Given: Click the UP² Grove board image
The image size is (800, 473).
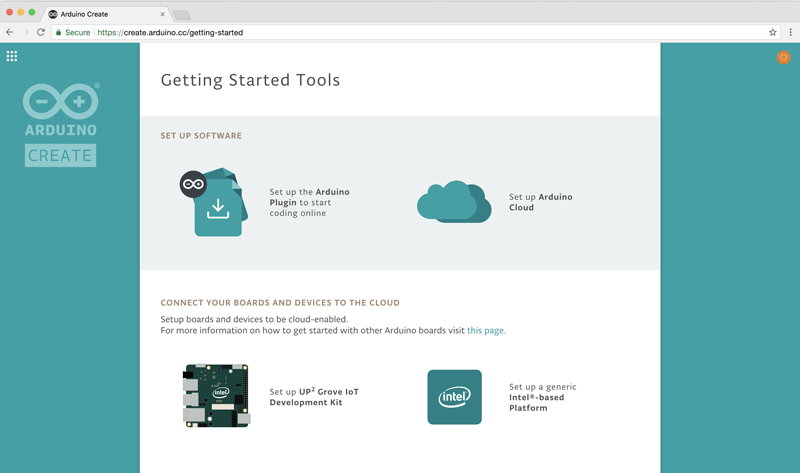Looking at the screenshot, I should 216,396.
